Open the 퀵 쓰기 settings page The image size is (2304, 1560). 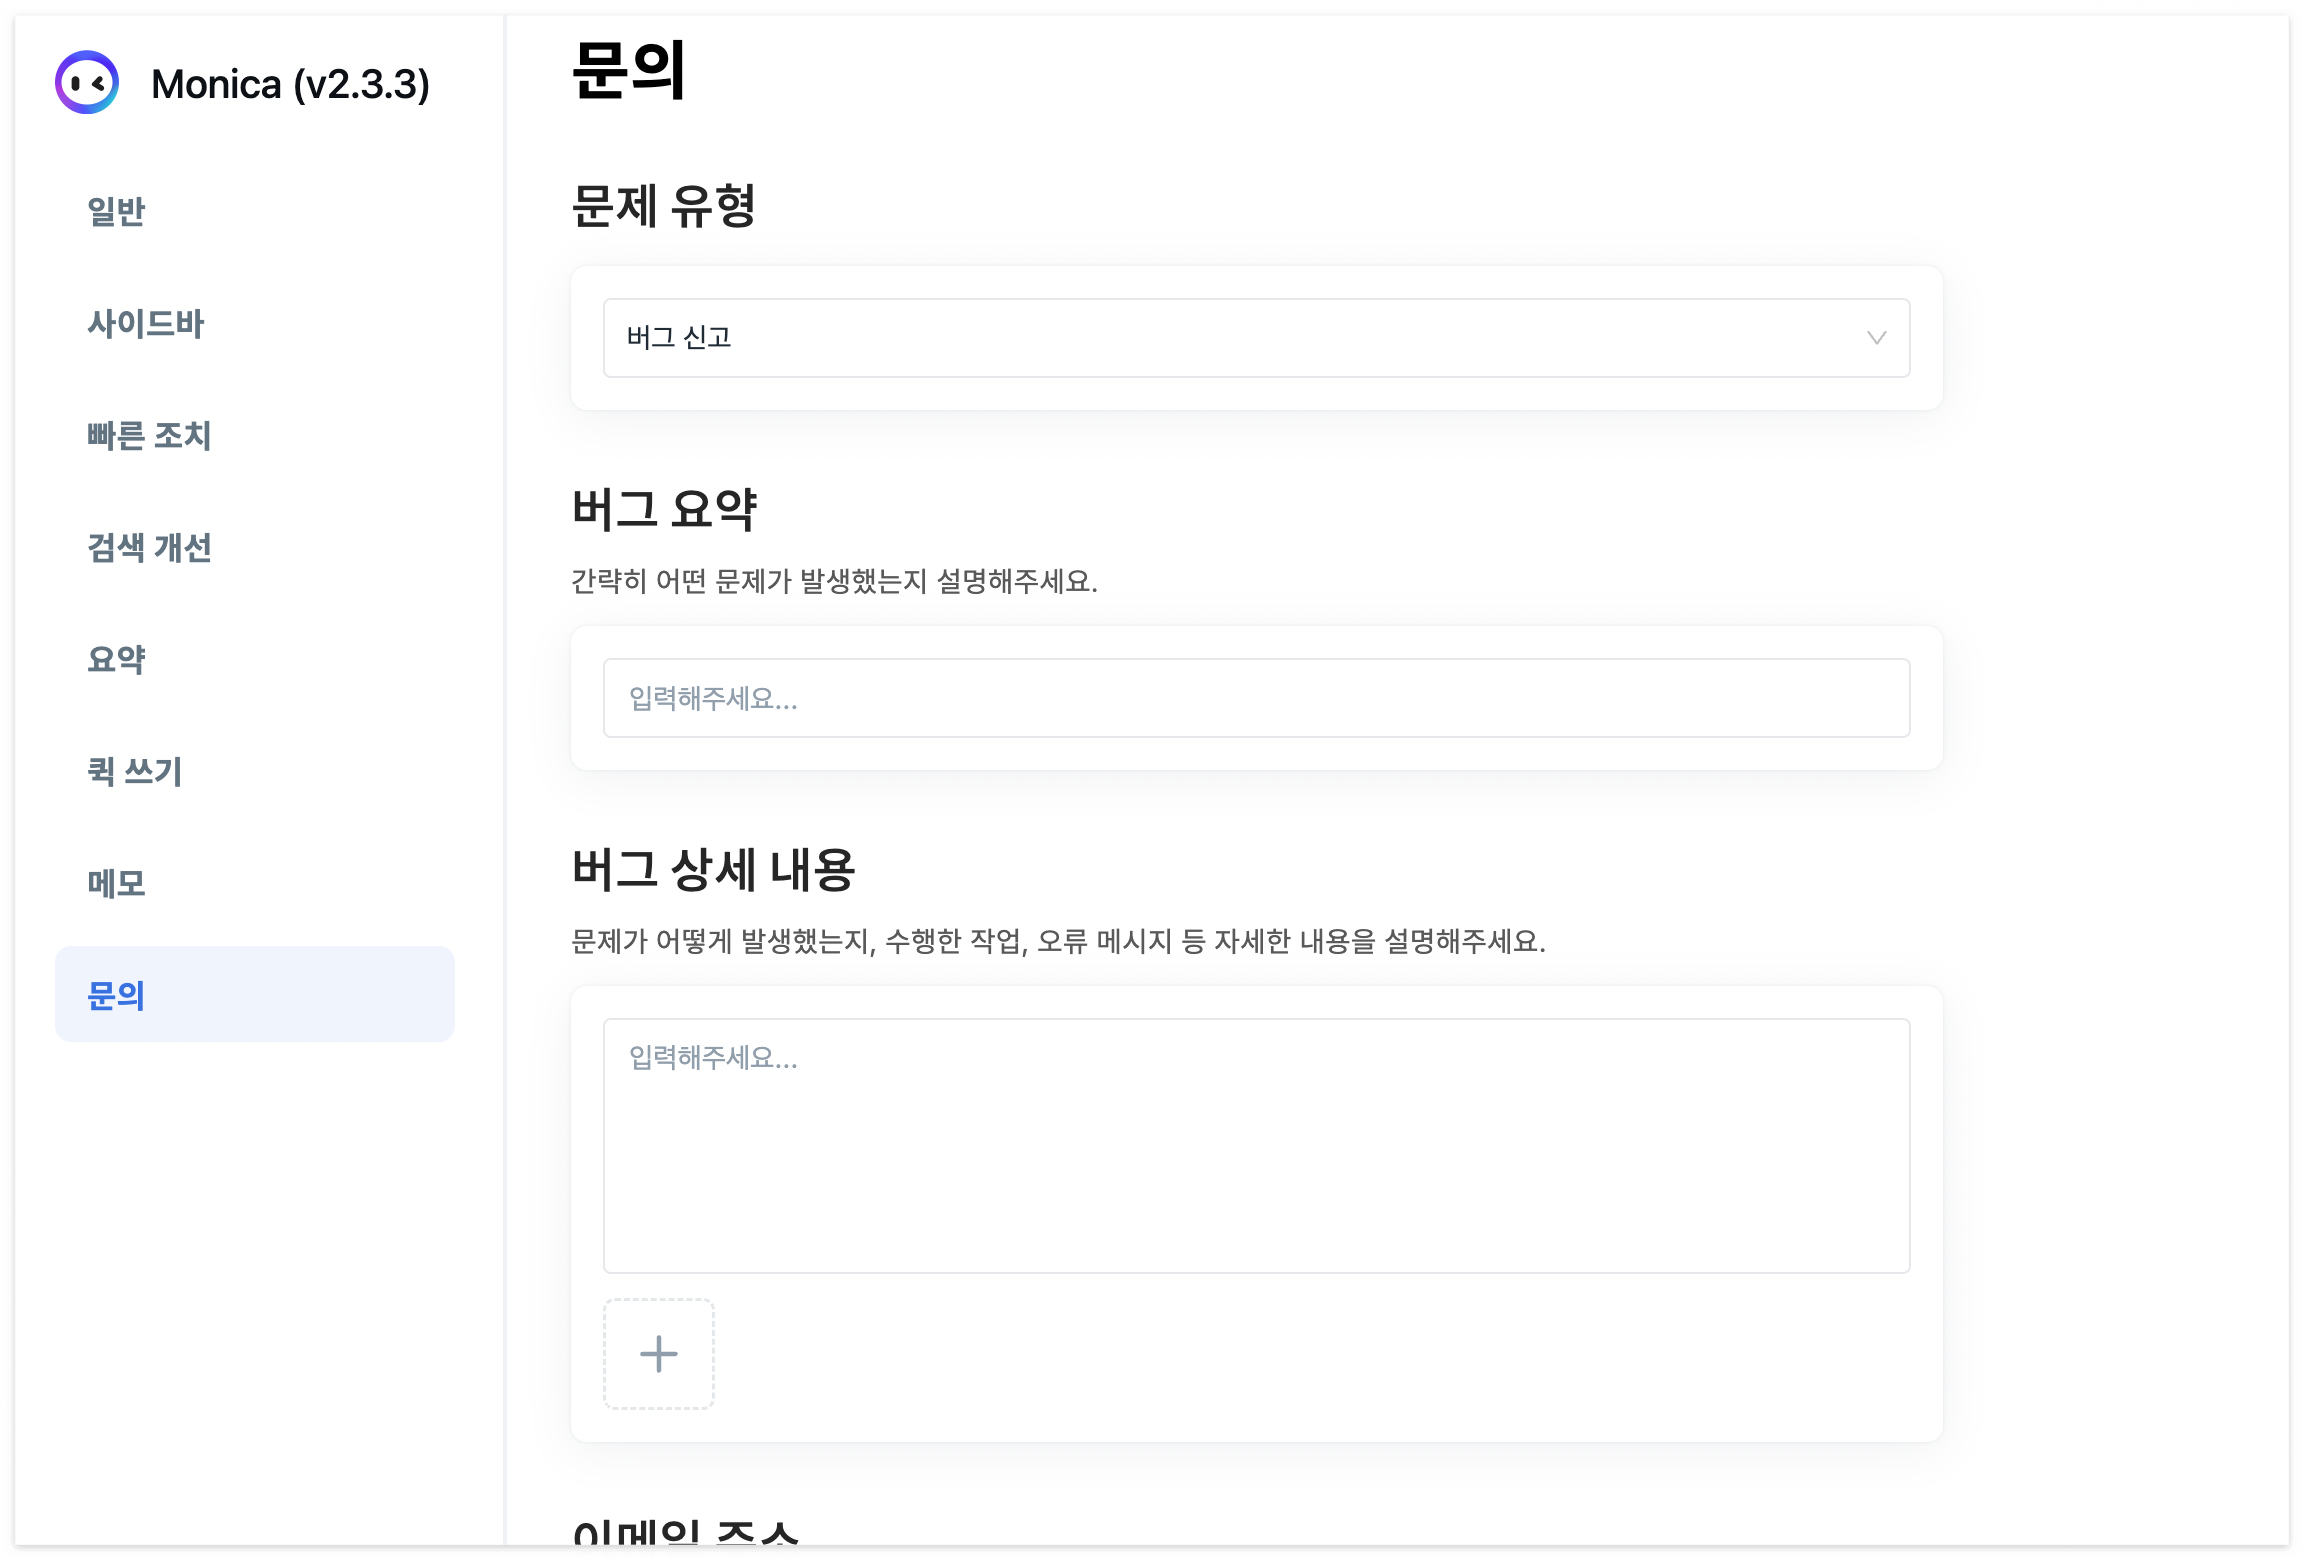pyautogui.click(x=134, y=772)
